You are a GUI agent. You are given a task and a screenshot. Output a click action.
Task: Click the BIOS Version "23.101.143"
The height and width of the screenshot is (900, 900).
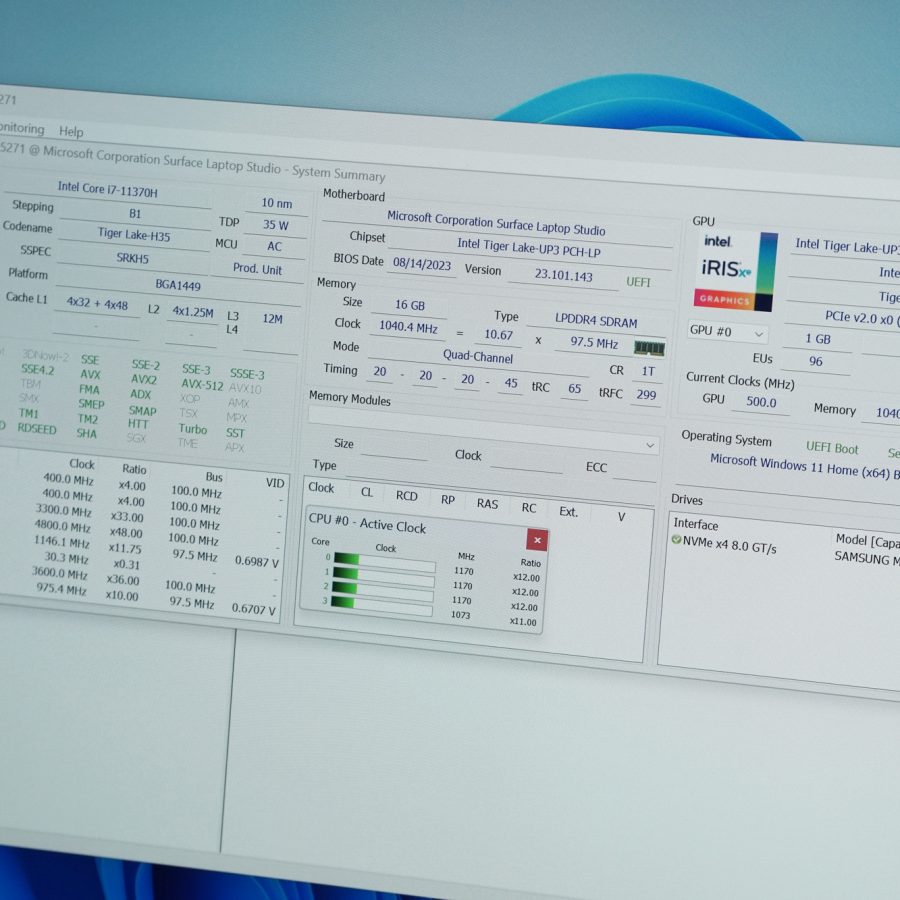pyautogui.click(x=563, y=276)
